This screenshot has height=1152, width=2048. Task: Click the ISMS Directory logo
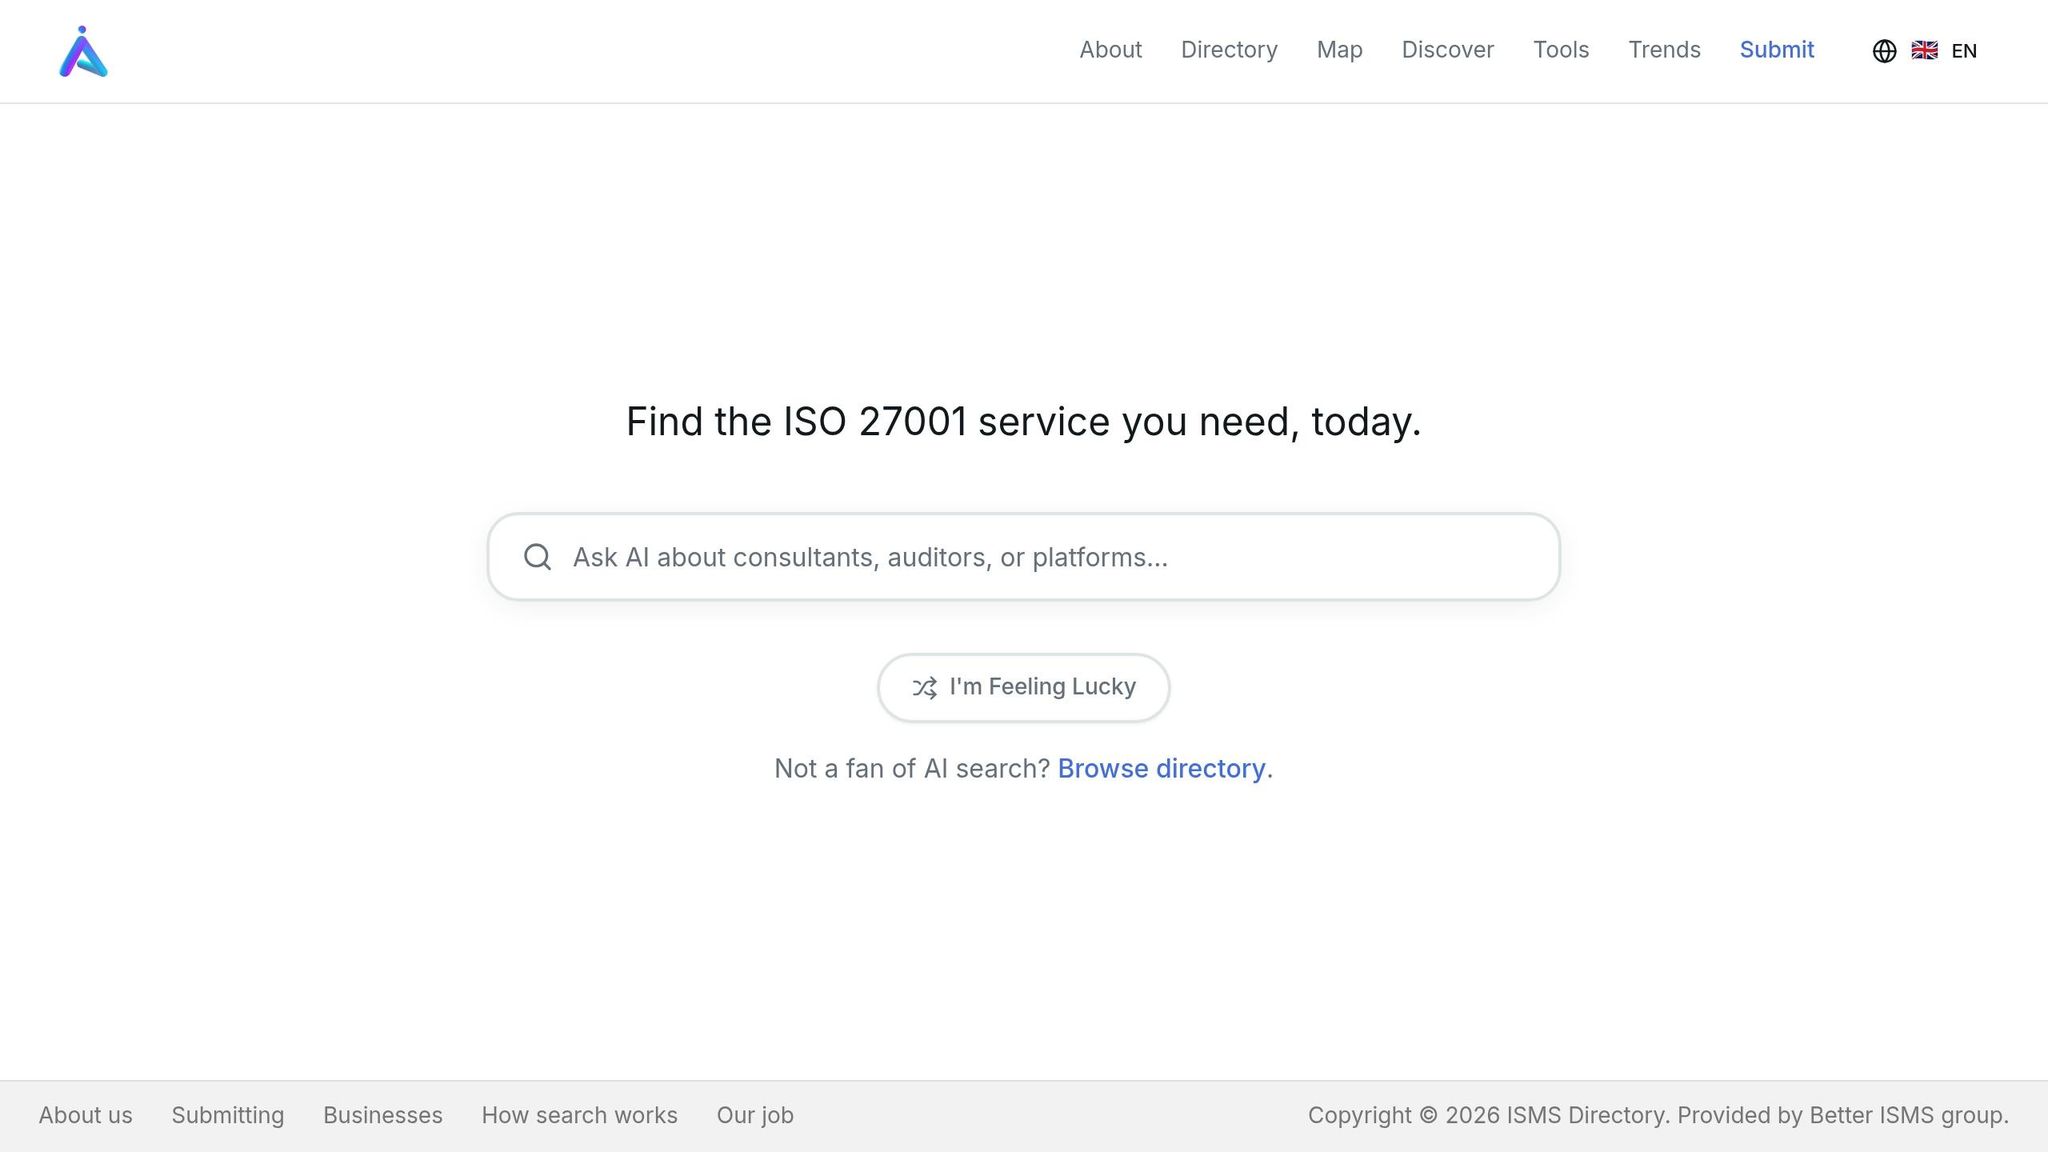[x=86, y=51]
